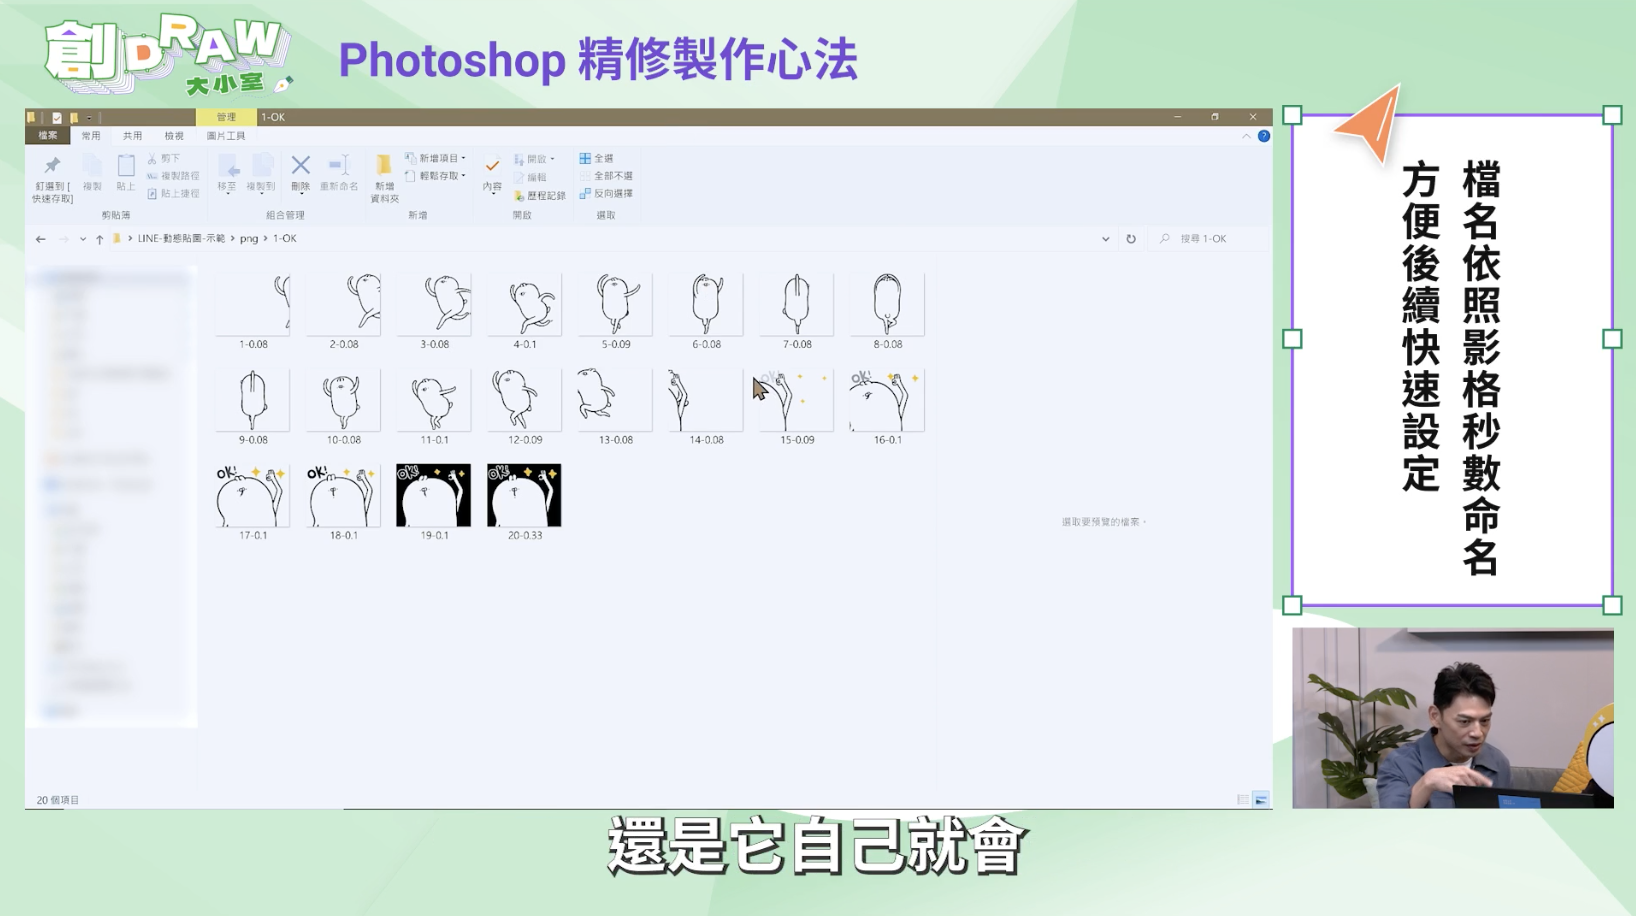Click the 釘選到快速存取 pin icon

click(x=52, y=166)
